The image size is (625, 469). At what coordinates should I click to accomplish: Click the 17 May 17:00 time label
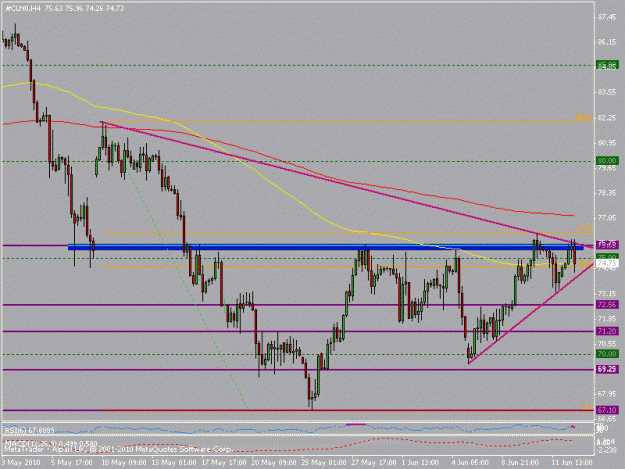tap(224, 463)
